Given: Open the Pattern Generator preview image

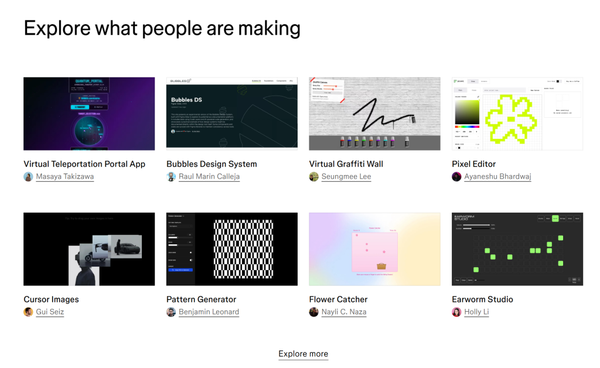Looking at the screenshot, I should [232, 249].
